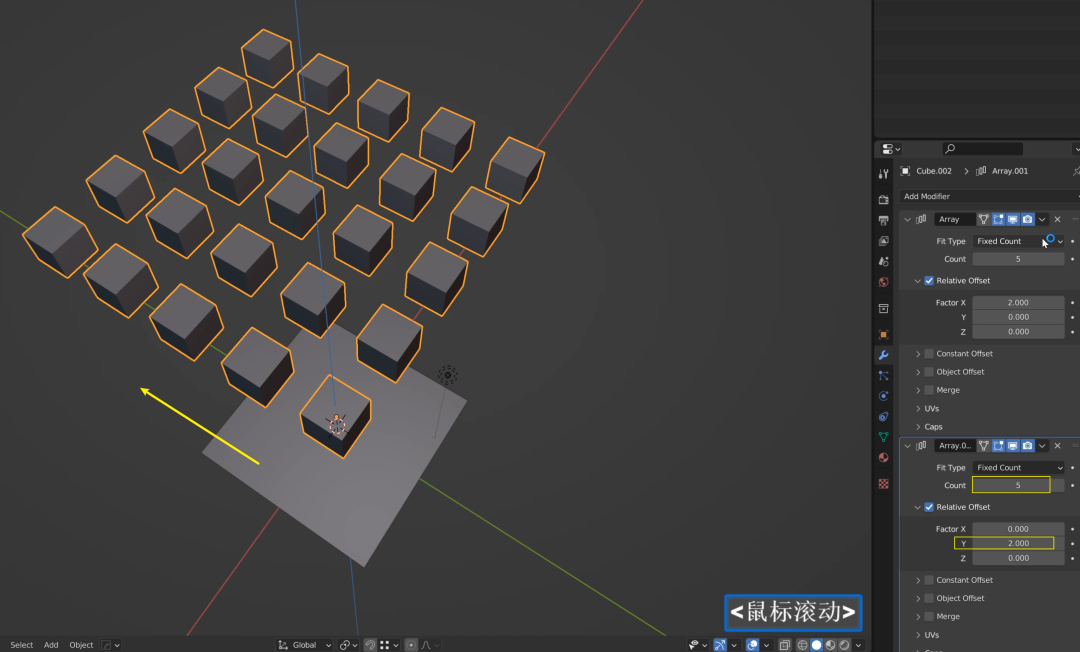Image resolution: width=1080 pixels, height=652 pixels.
Task: Open Fit Type dropdown of Array modifier
Action: point(1018,241)
